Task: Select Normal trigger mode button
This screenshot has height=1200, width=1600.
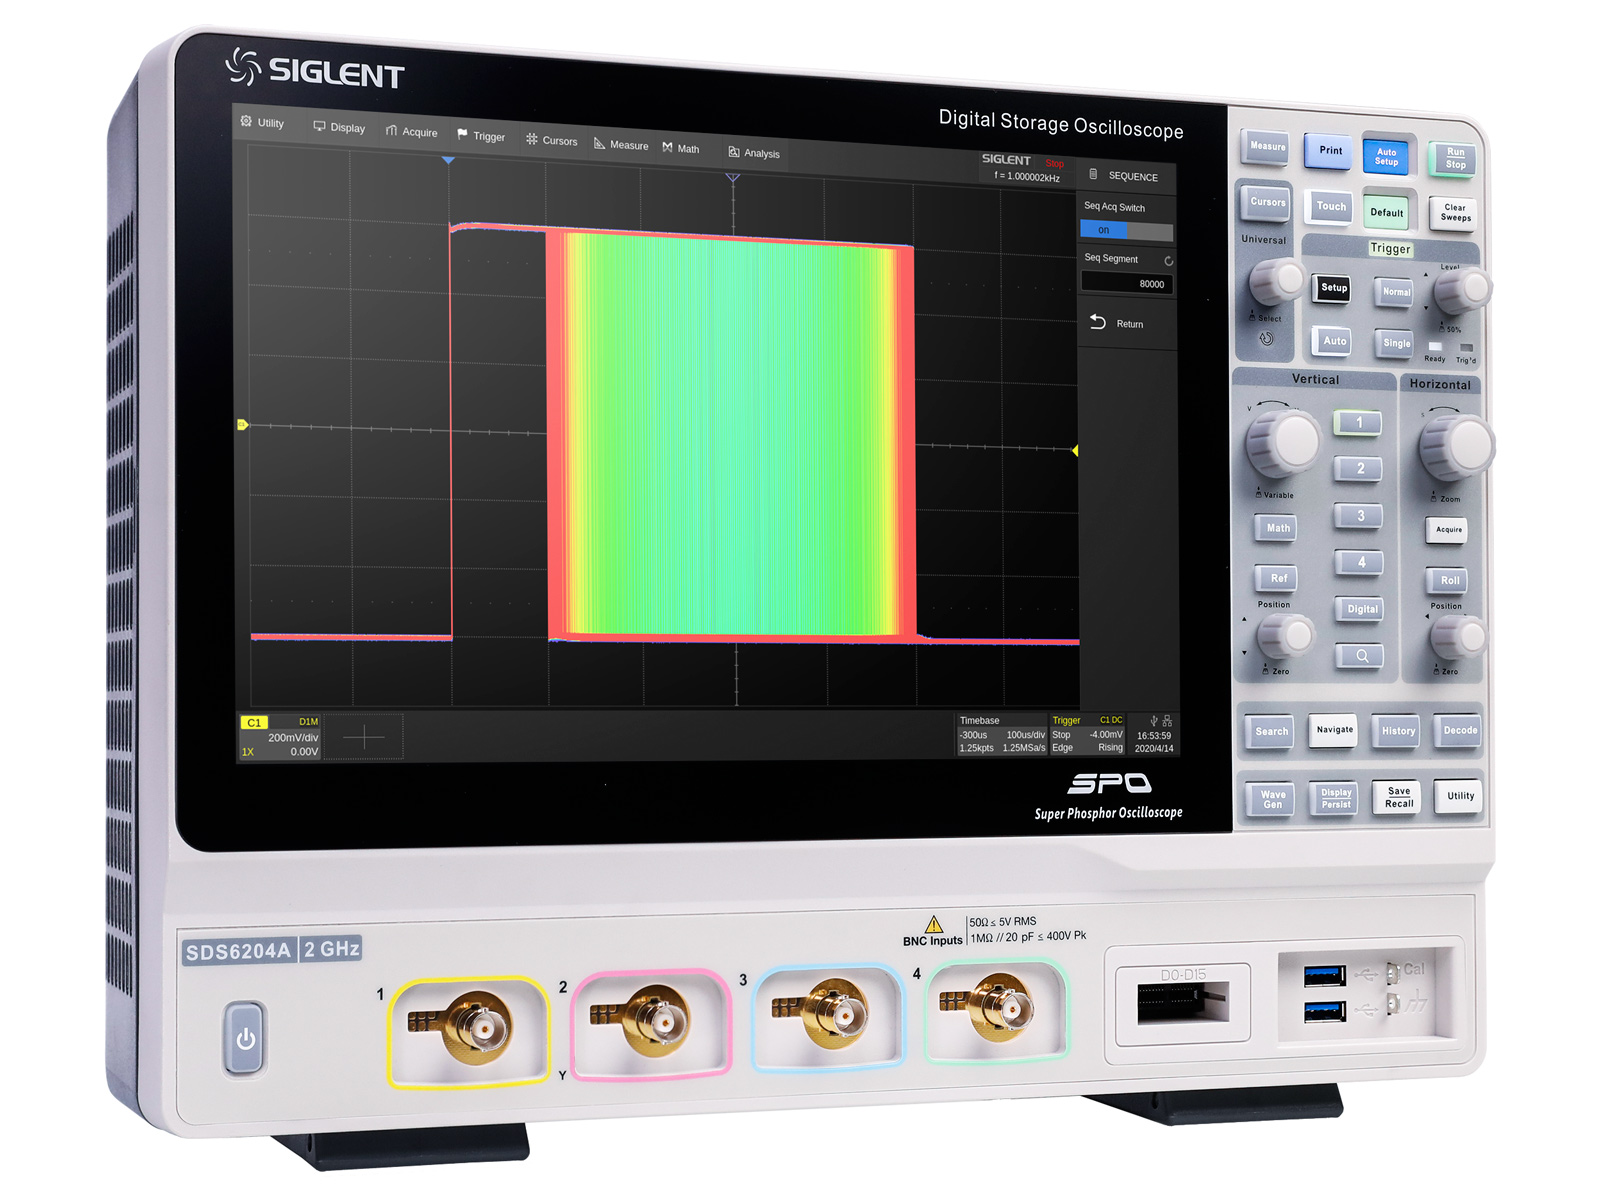Action: point(1396,292)
